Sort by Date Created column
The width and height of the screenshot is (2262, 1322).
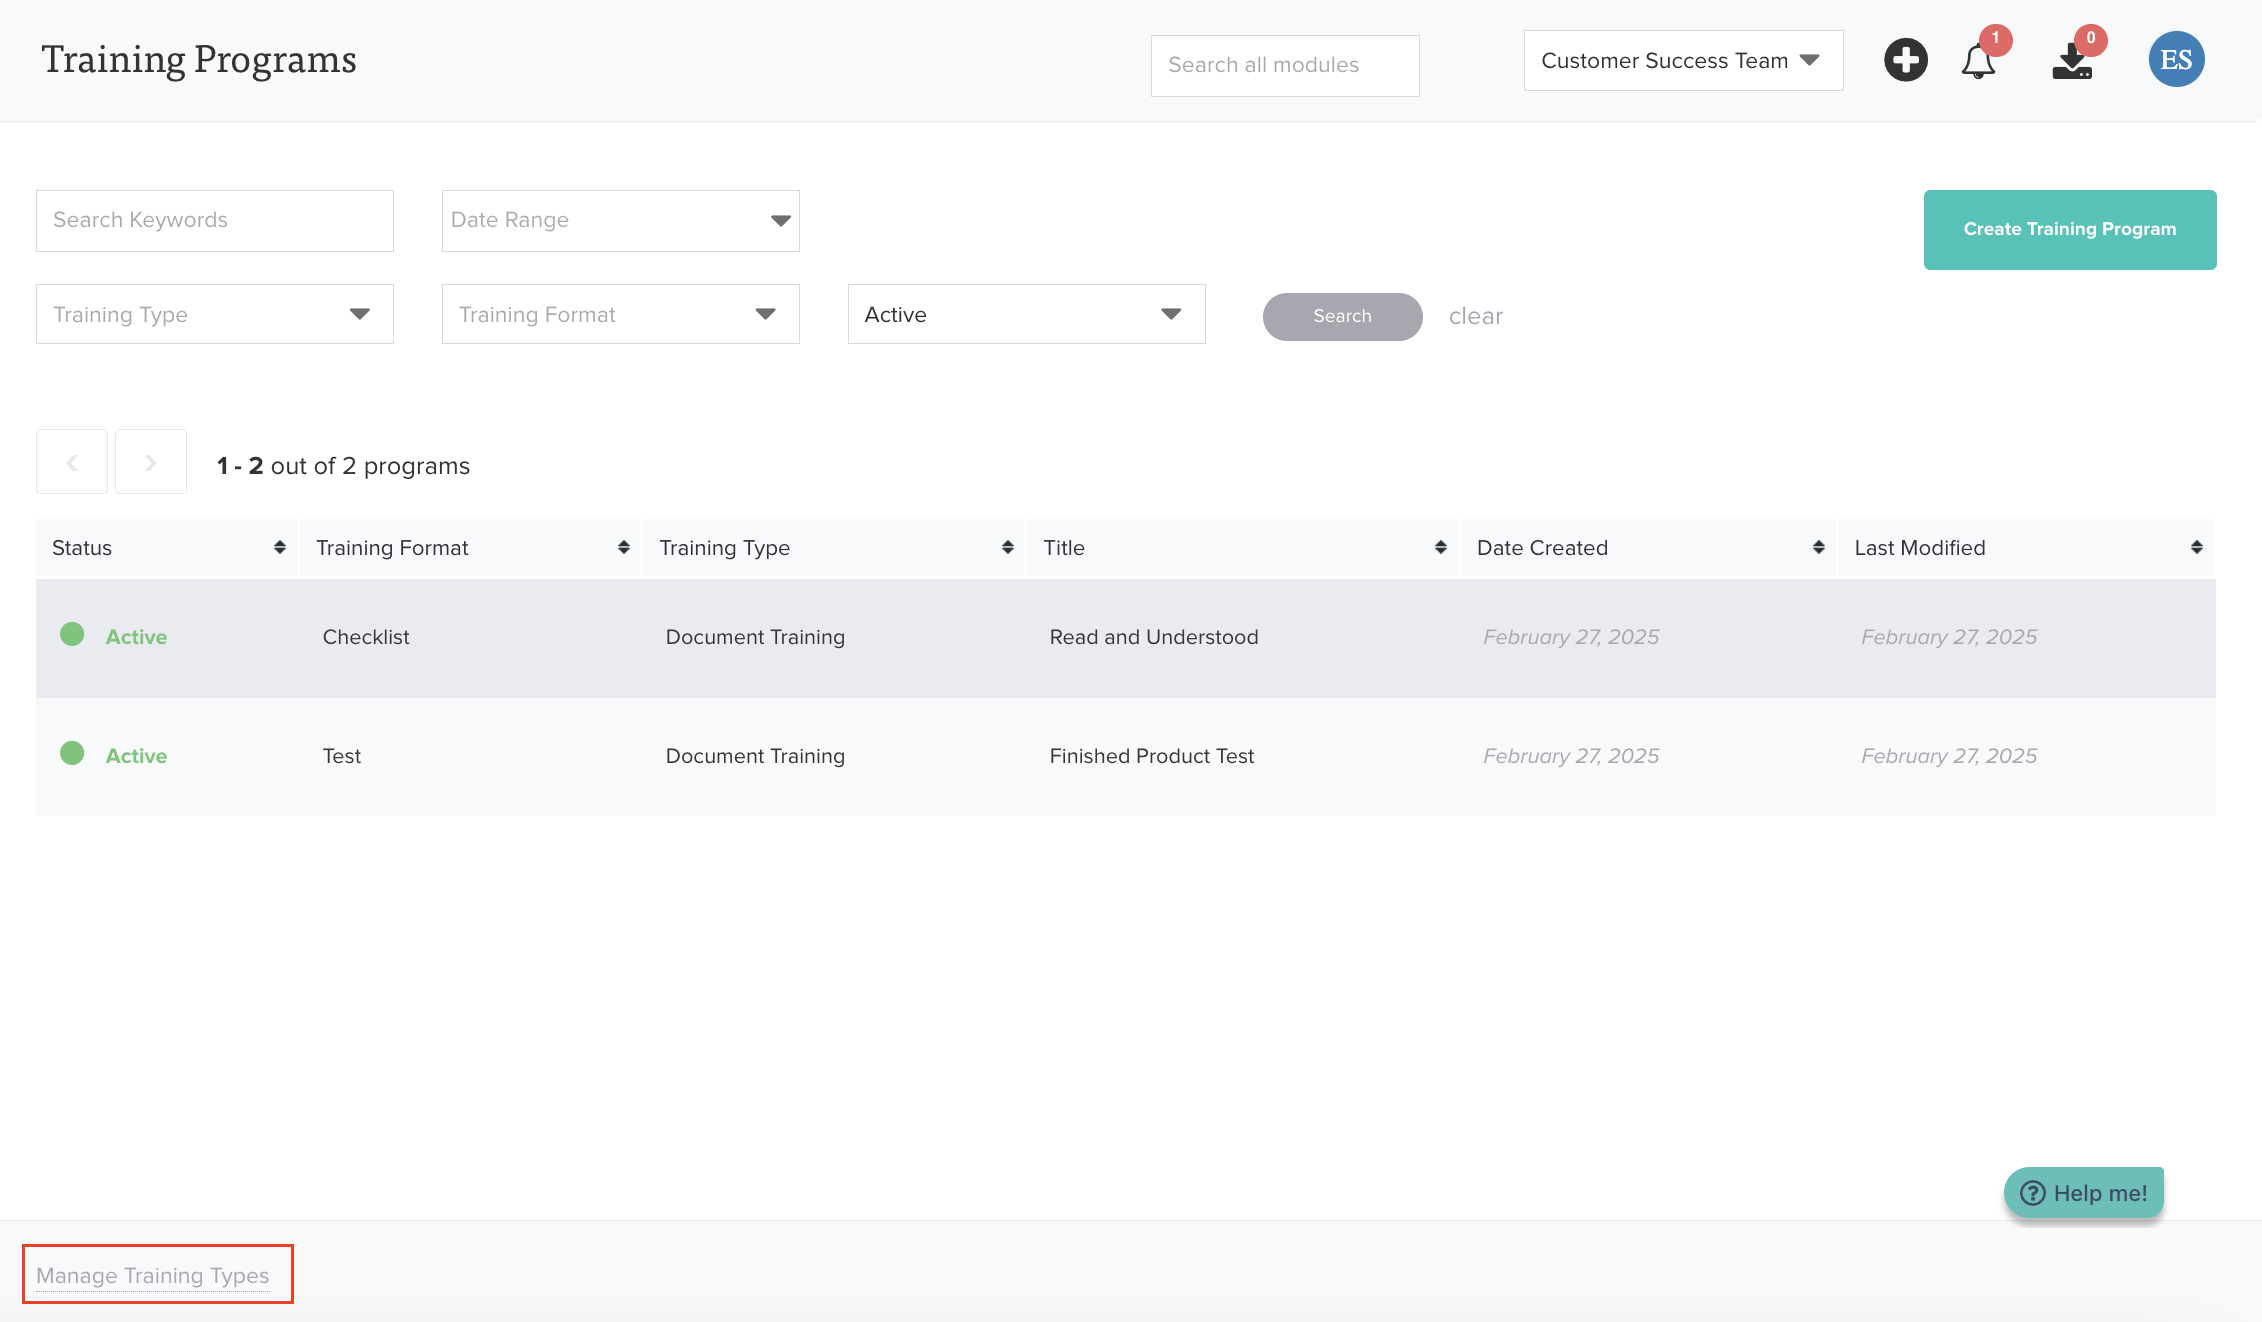pyautogui.click(x=1818, y=547)
